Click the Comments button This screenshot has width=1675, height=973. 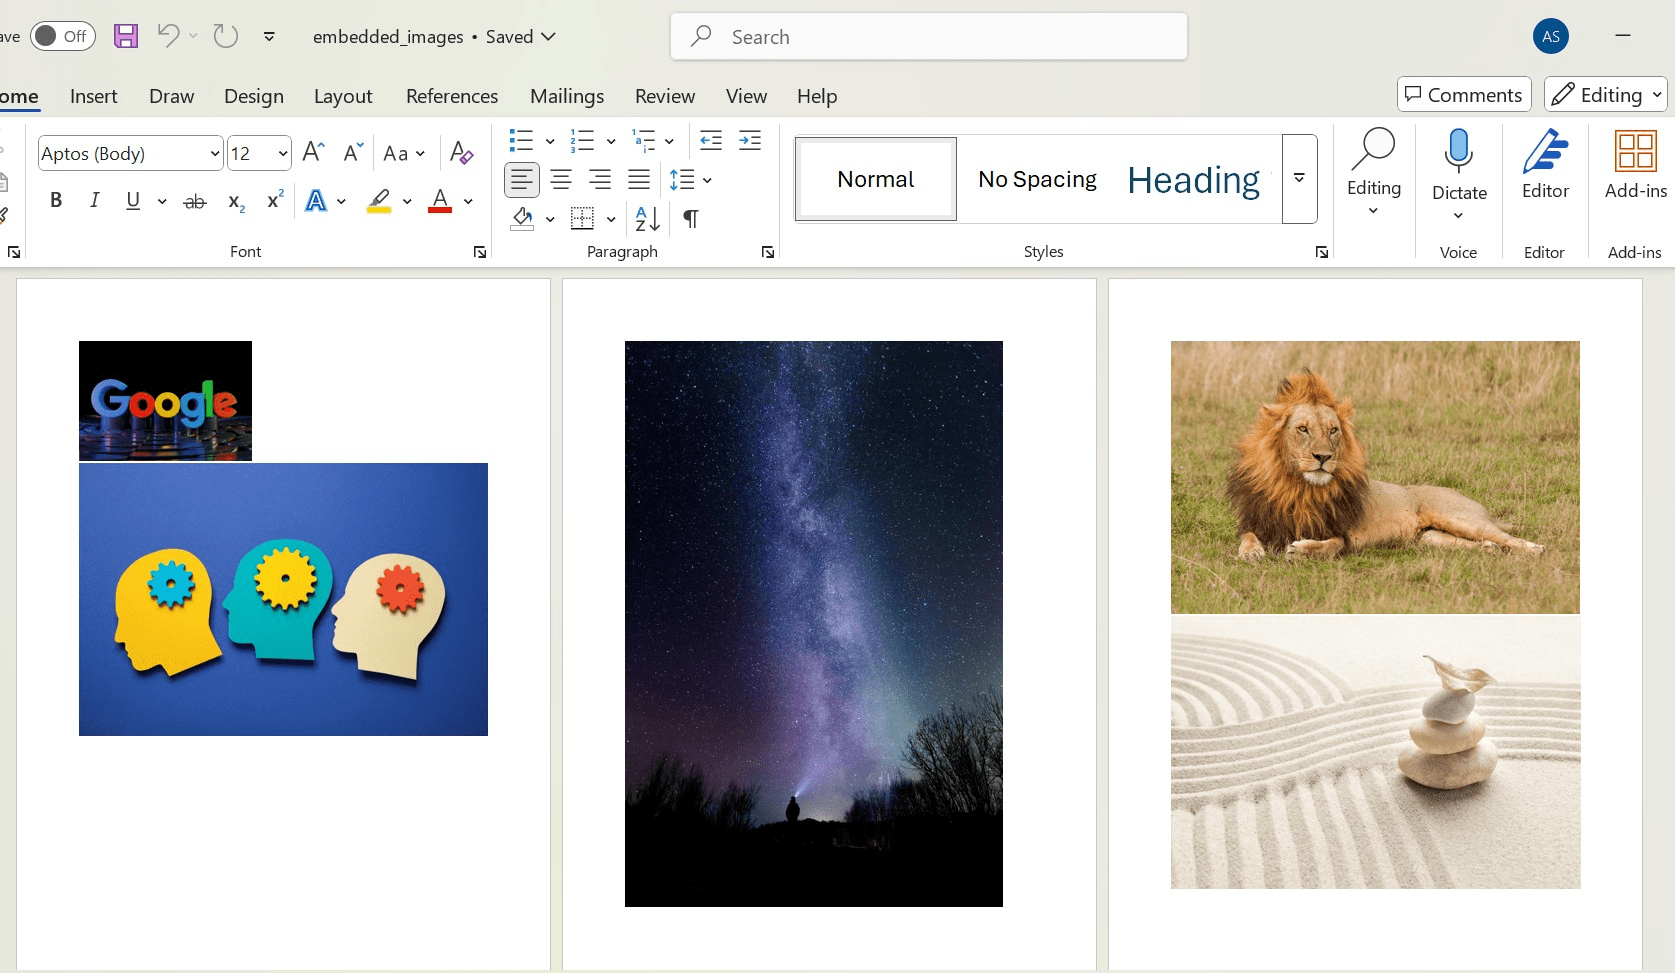coord(1464,95)
